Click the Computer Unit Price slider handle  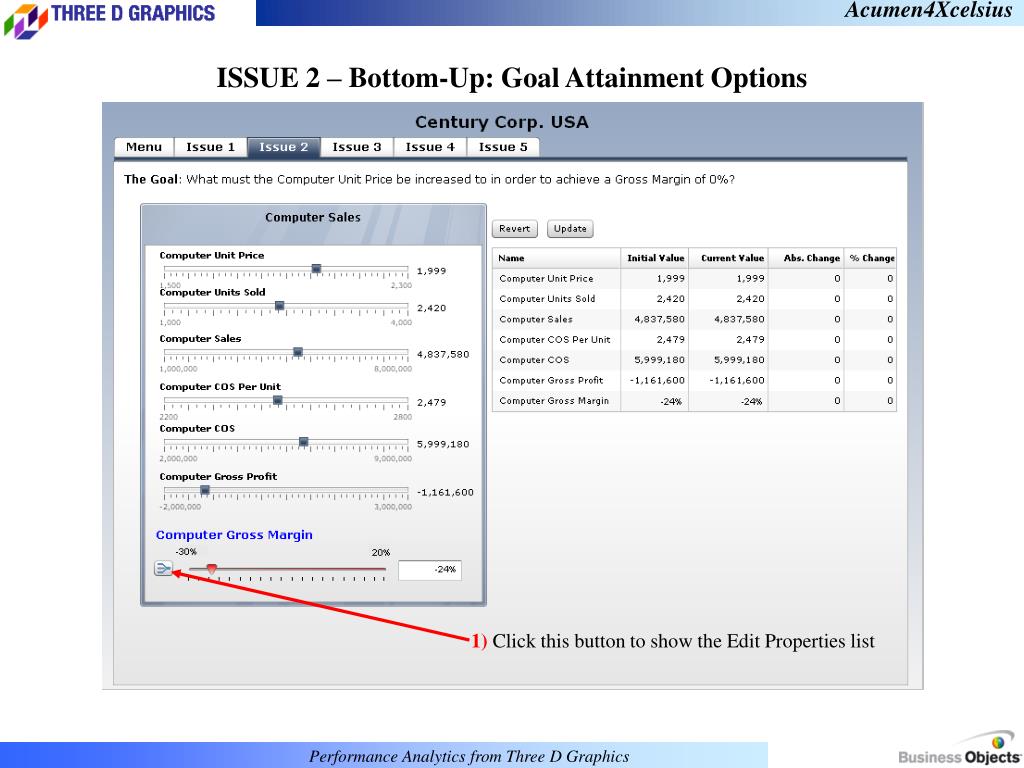(x=316, y=268)
